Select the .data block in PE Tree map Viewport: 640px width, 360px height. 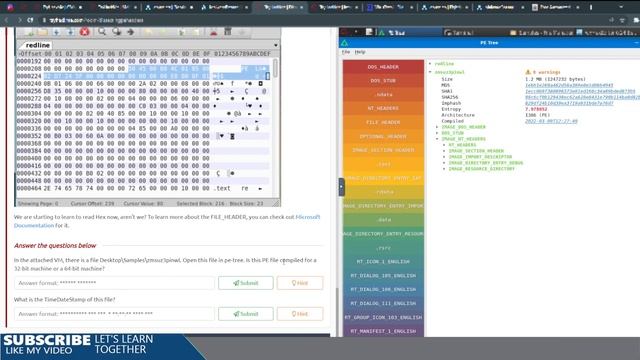pos(383,220)
